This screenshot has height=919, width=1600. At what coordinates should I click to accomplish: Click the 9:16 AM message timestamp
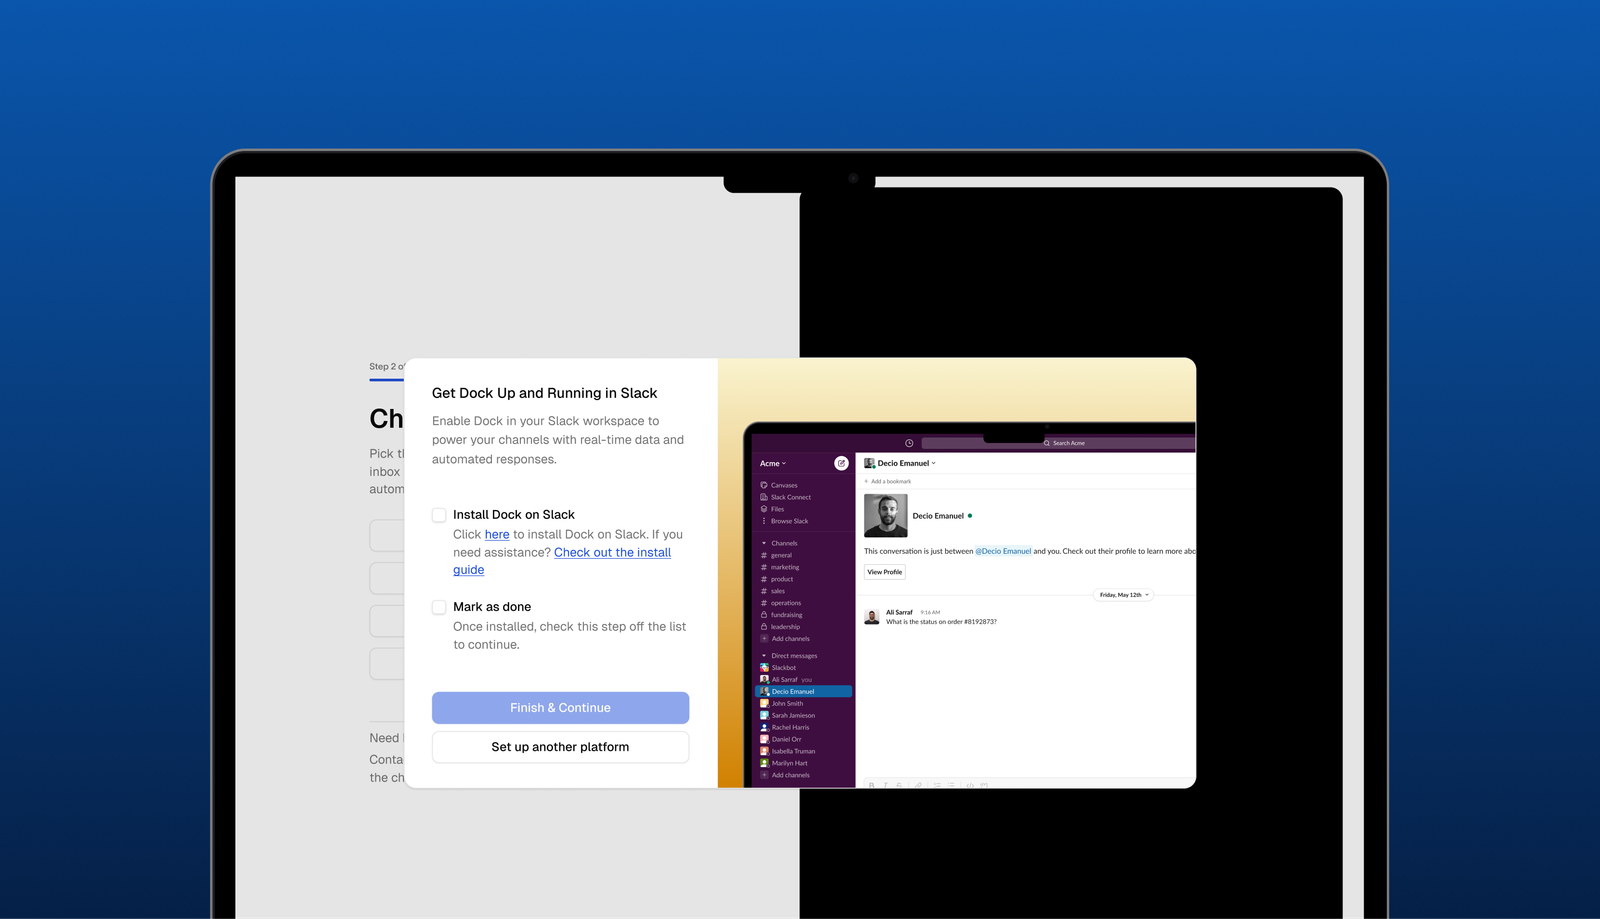930,612
